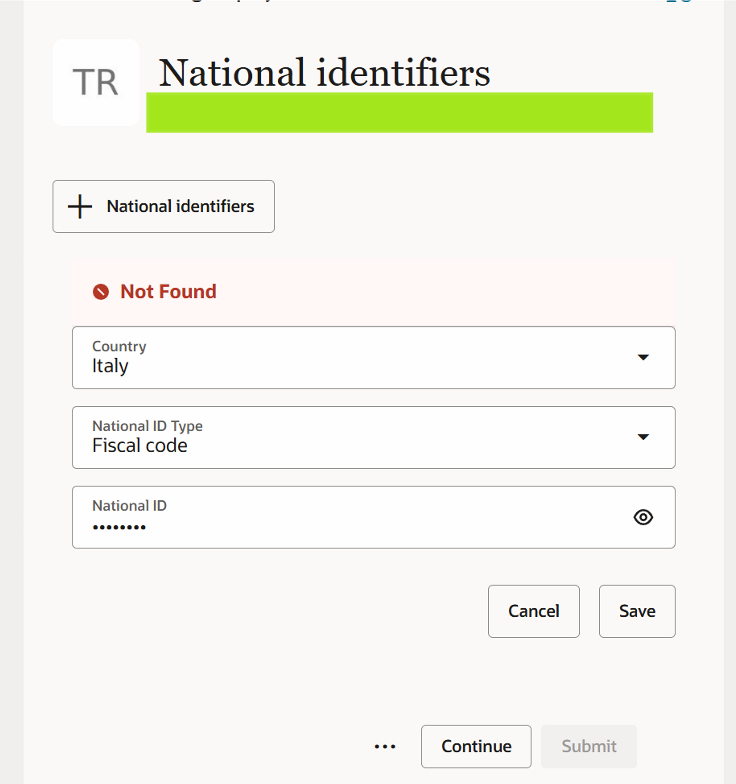Click the Country field label
The width and height of the screenshot is (736, 784).
[x=119, y=346]
